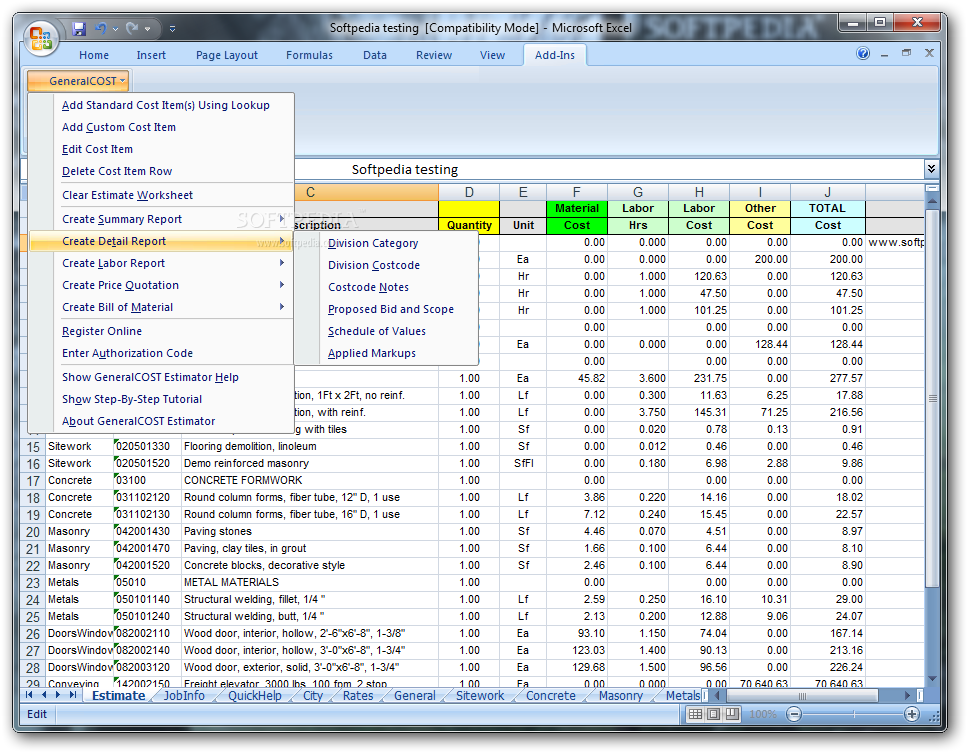
Task: Select Schedule of Values submenu item
Action: point(377,331)
